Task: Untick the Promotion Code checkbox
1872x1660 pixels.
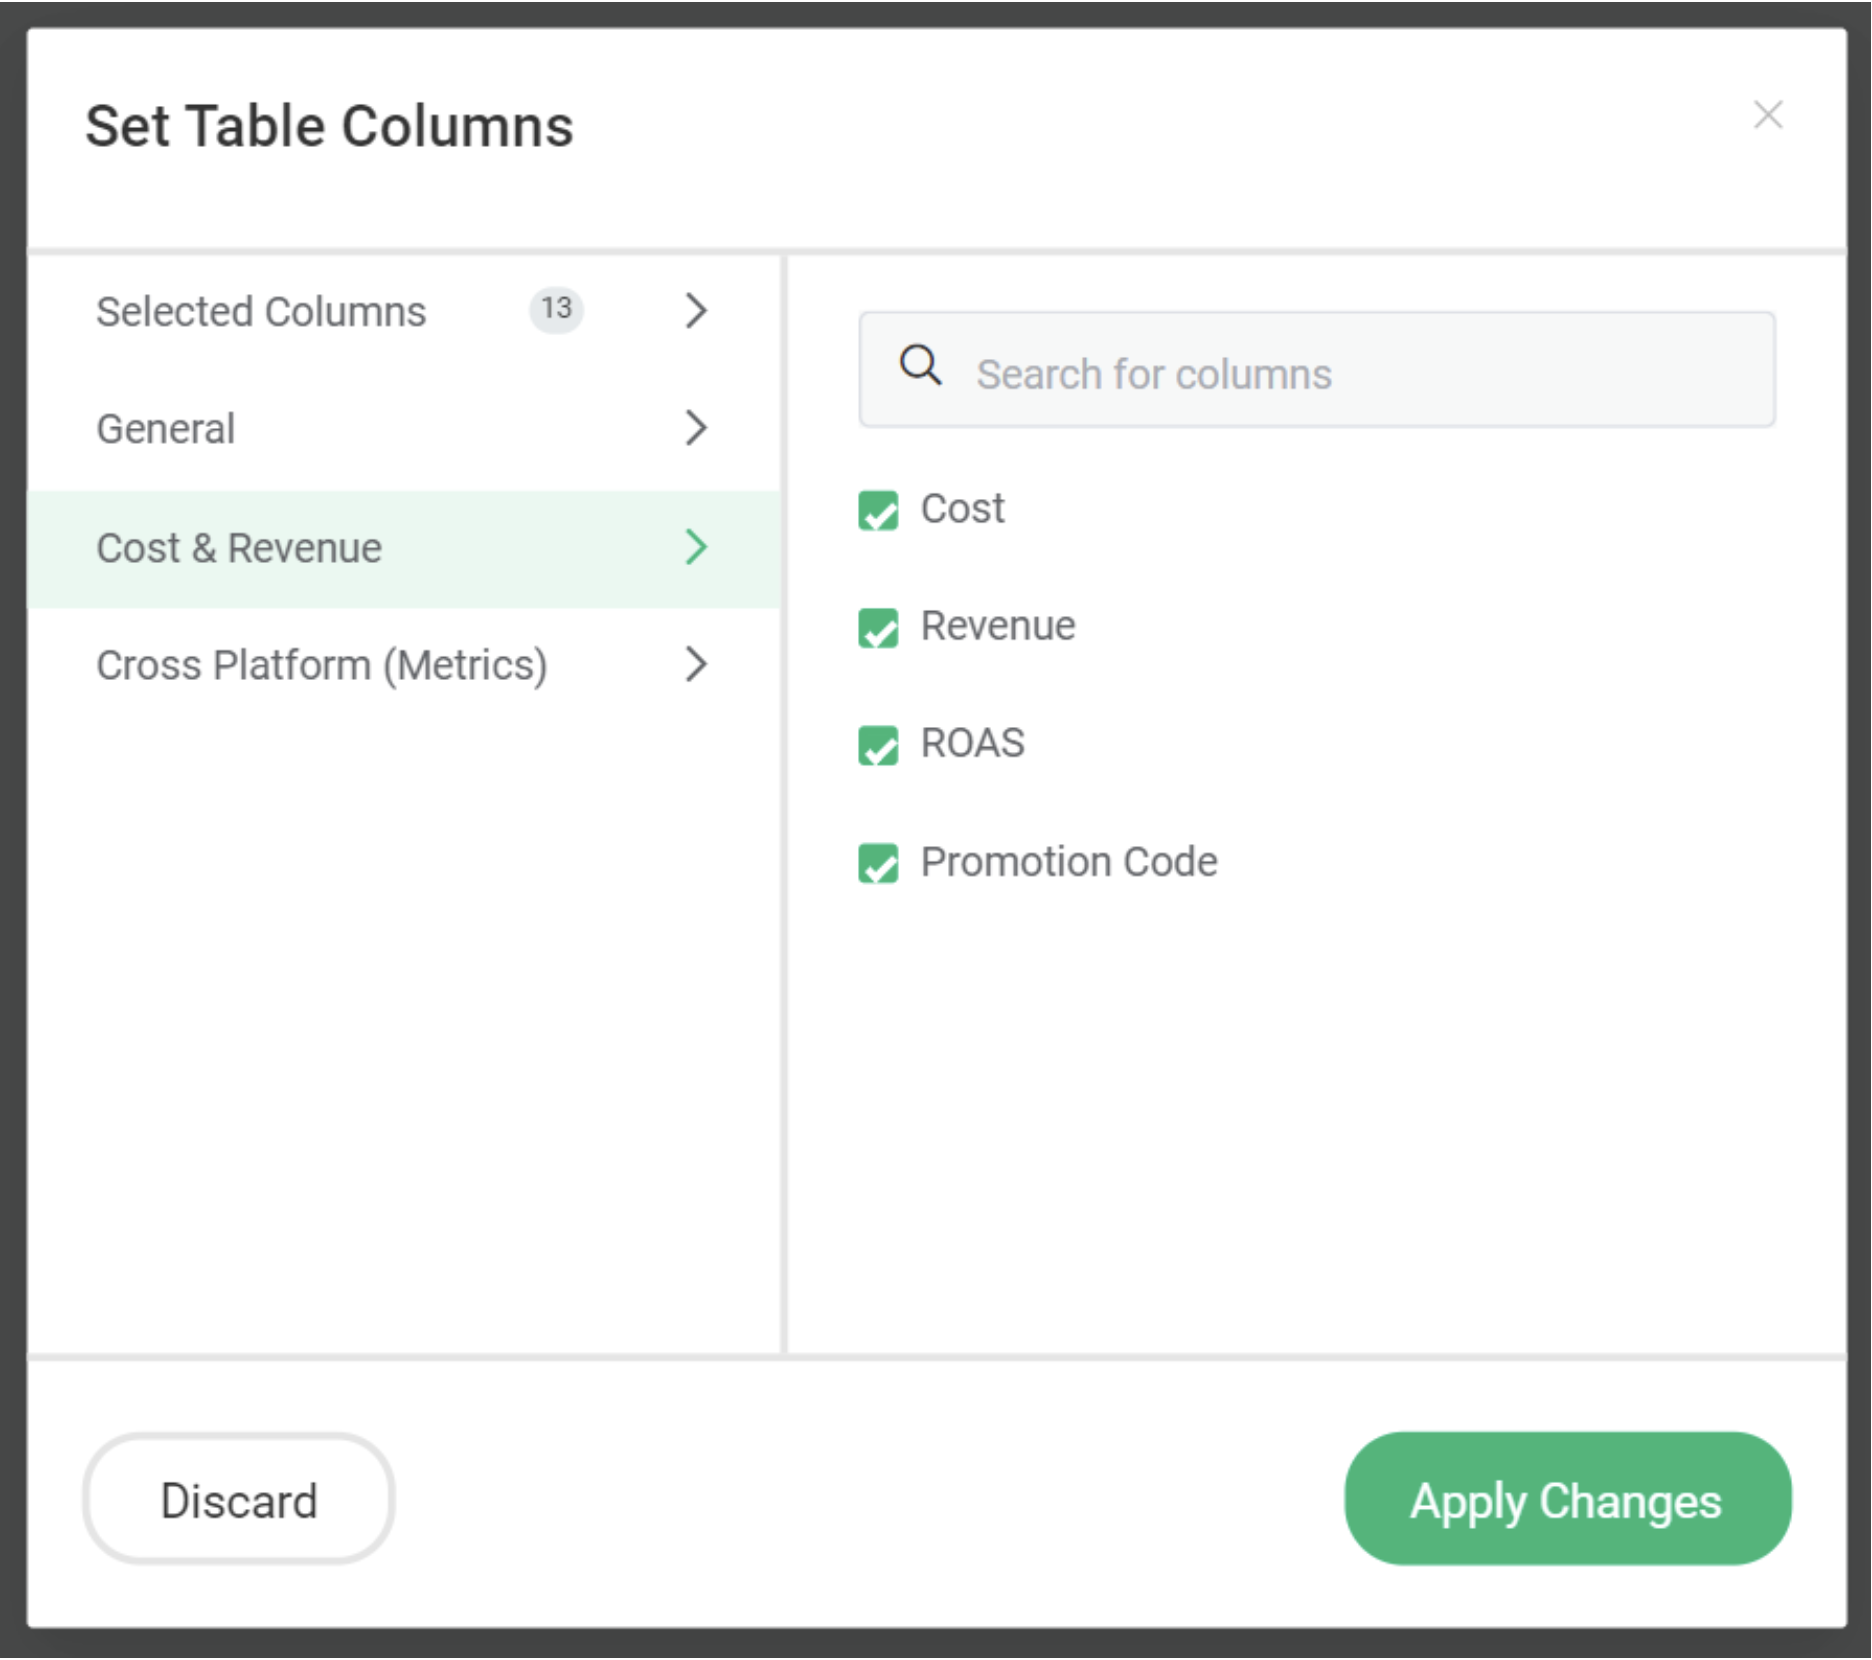Action: coord(878,863)
